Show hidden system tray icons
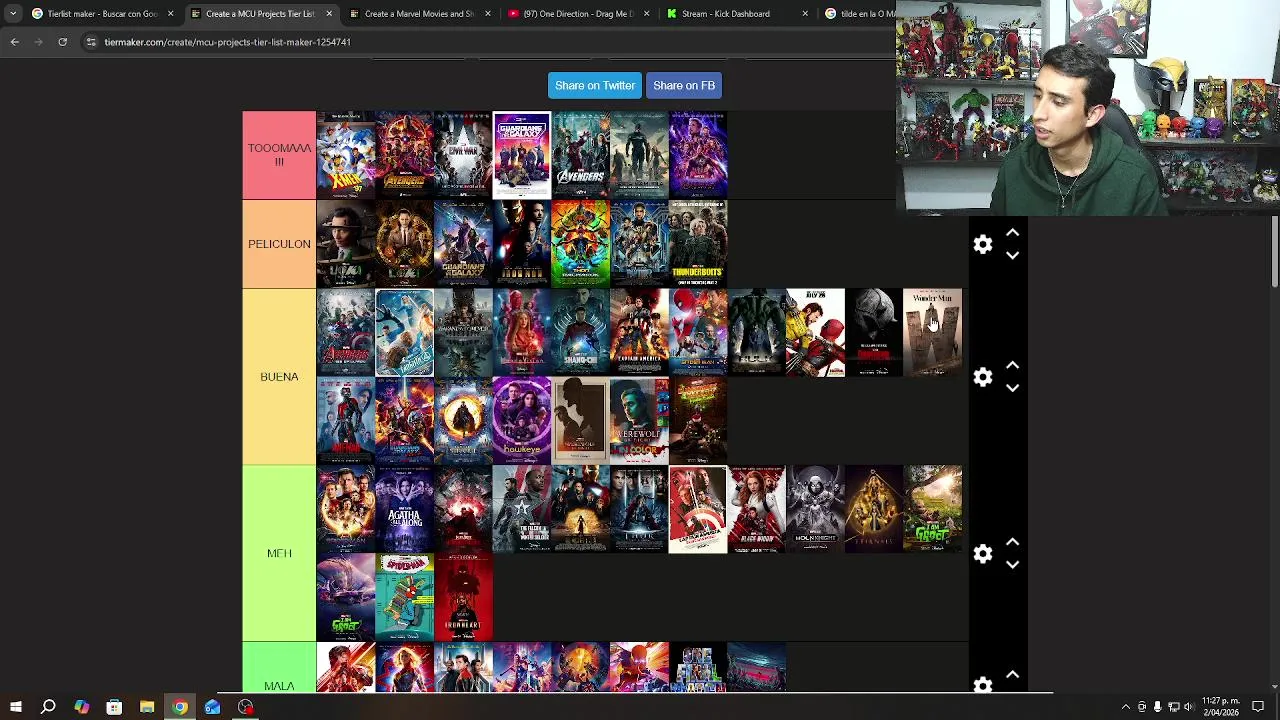 pyautogui.click(x=1125, y=707)
